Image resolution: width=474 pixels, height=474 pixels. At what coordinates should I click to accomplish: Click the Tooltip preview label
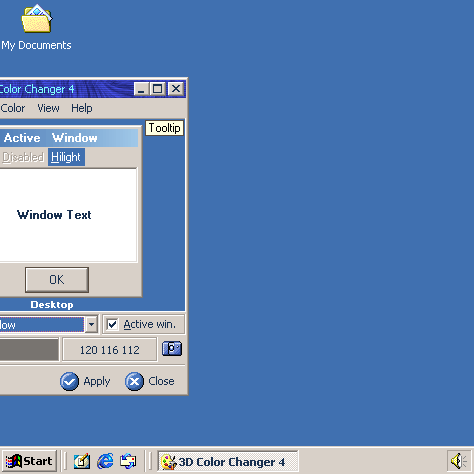[164, 128]
